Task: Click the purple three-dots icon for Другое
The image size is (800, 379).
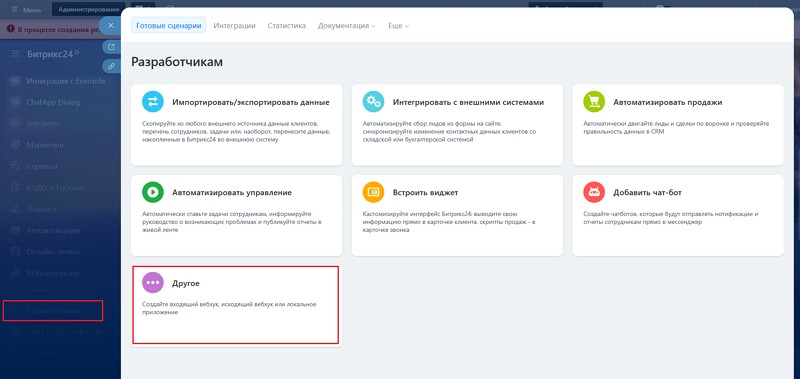Action: (x=153, y=283)
